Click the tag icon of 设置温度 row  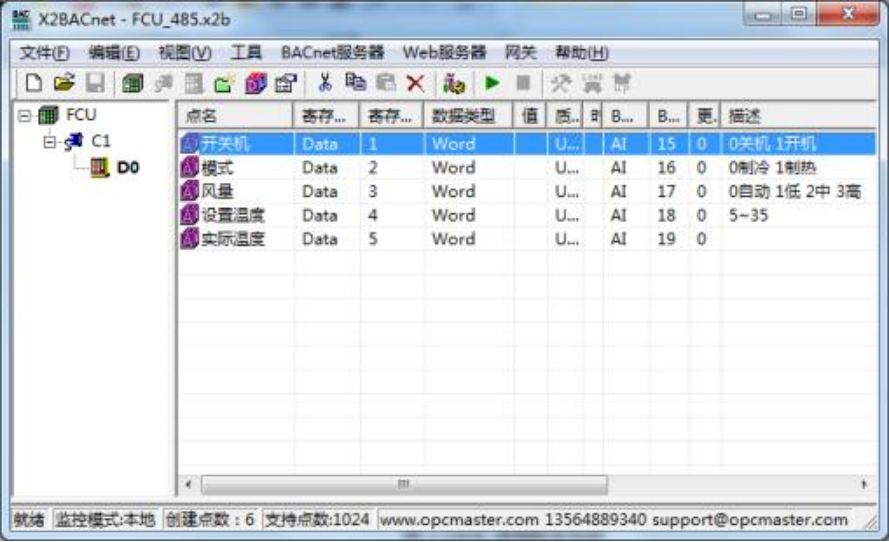189,215
